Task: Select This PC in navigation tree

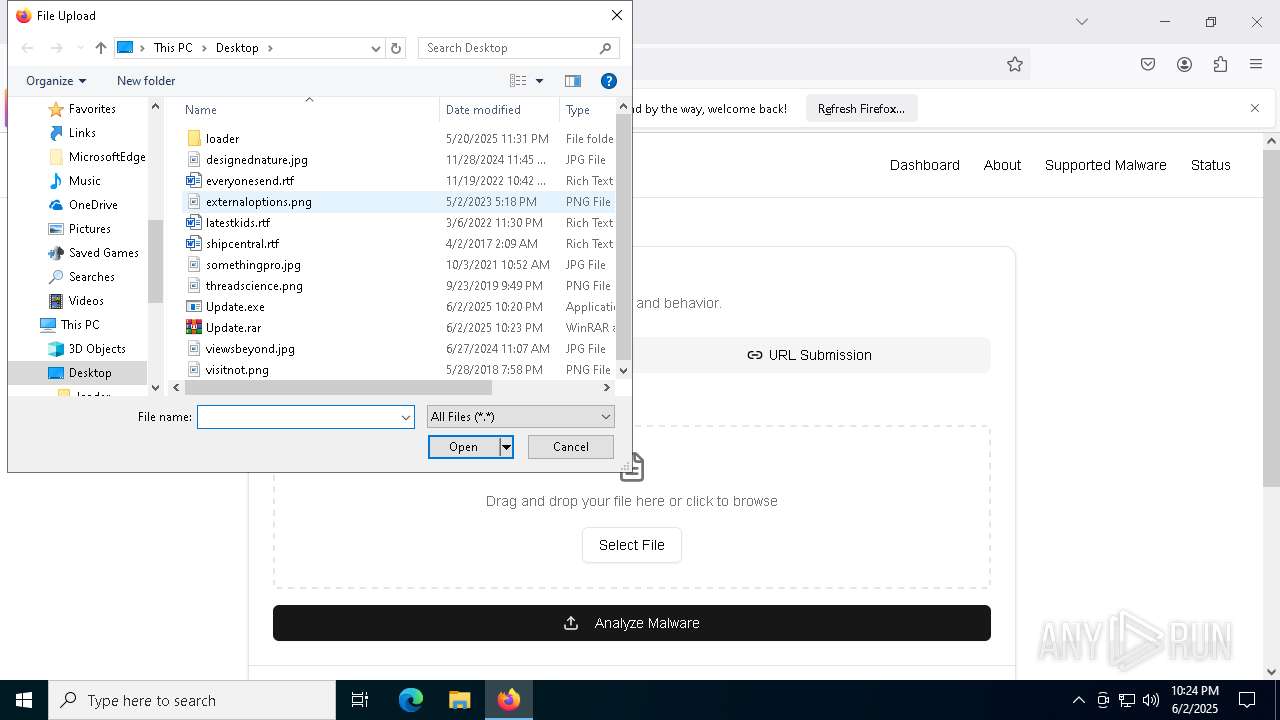Action: (79, 325)
